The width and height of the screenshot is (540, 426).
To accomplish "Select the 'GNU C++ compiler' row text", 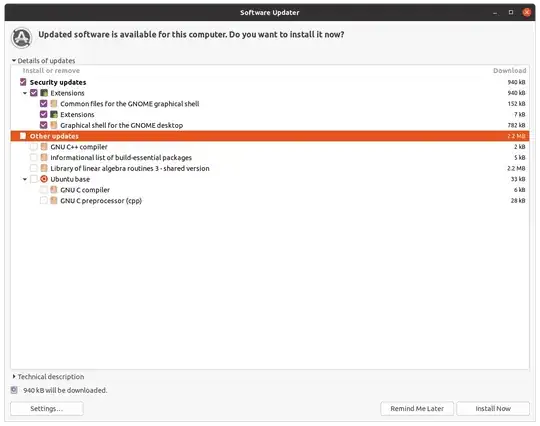I will click(79, 147).
